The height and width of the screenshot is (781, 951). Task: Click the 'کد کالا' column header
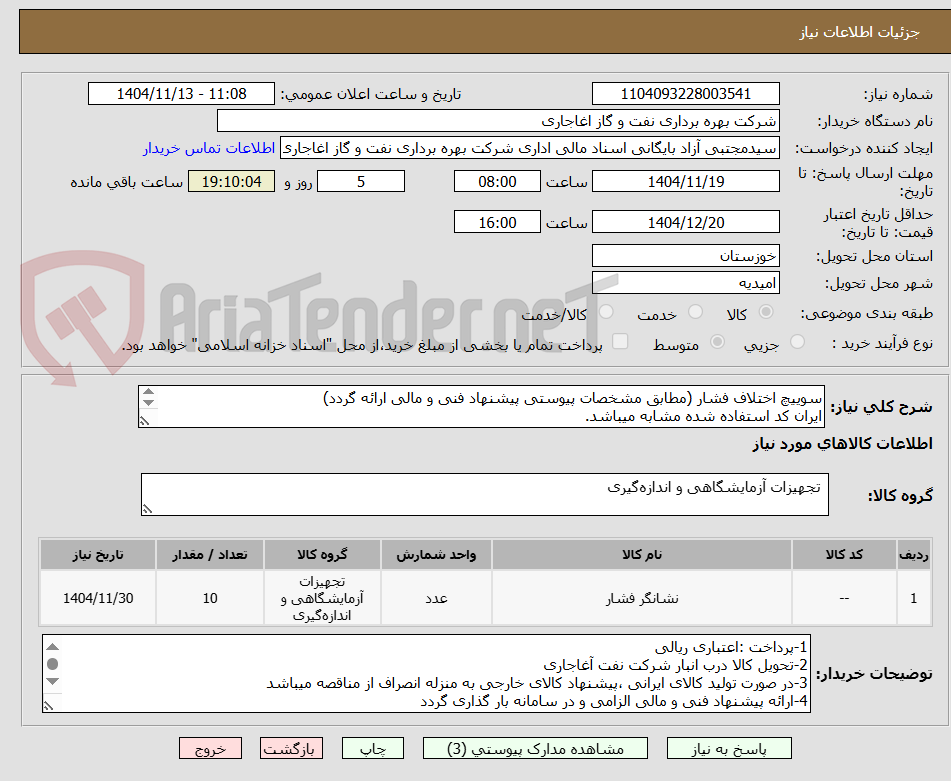[x=844, y=555]
